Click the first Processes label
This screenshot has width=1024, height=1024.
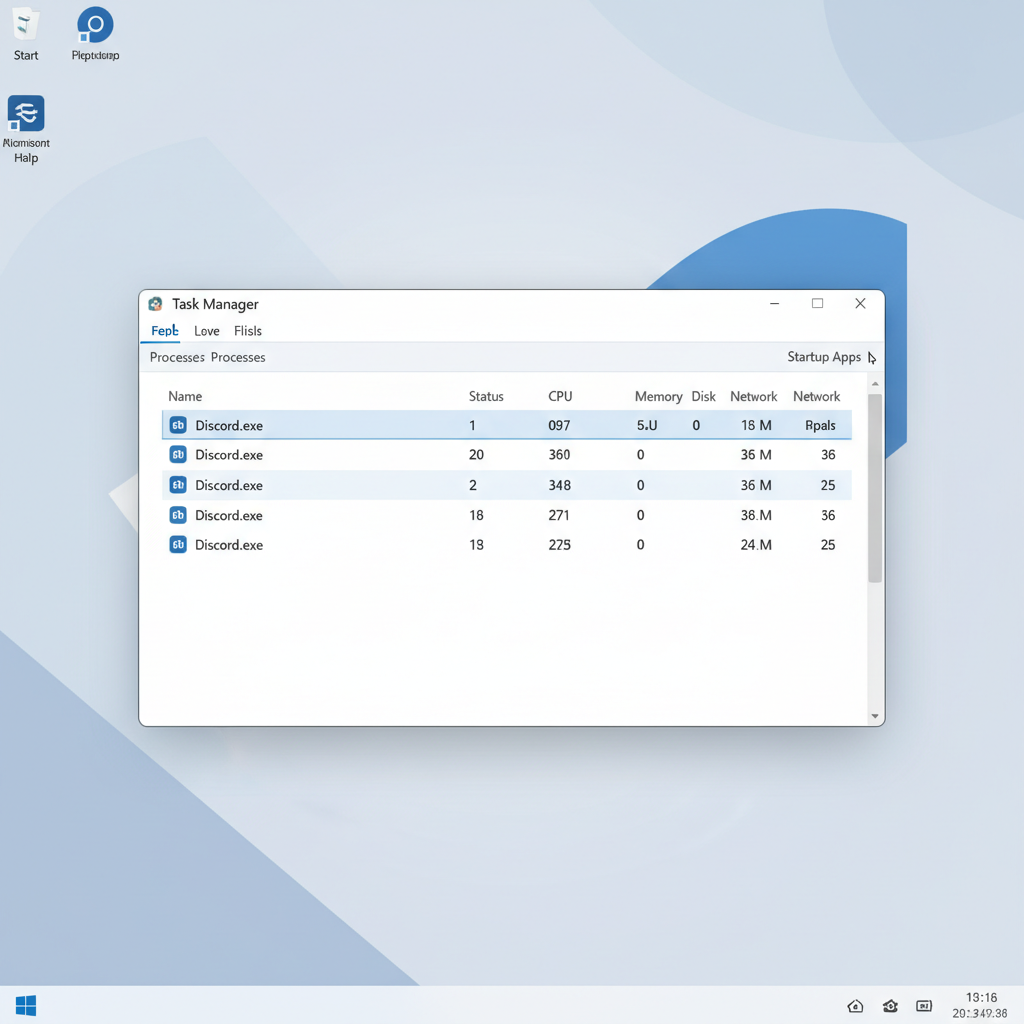click(177, 357)
